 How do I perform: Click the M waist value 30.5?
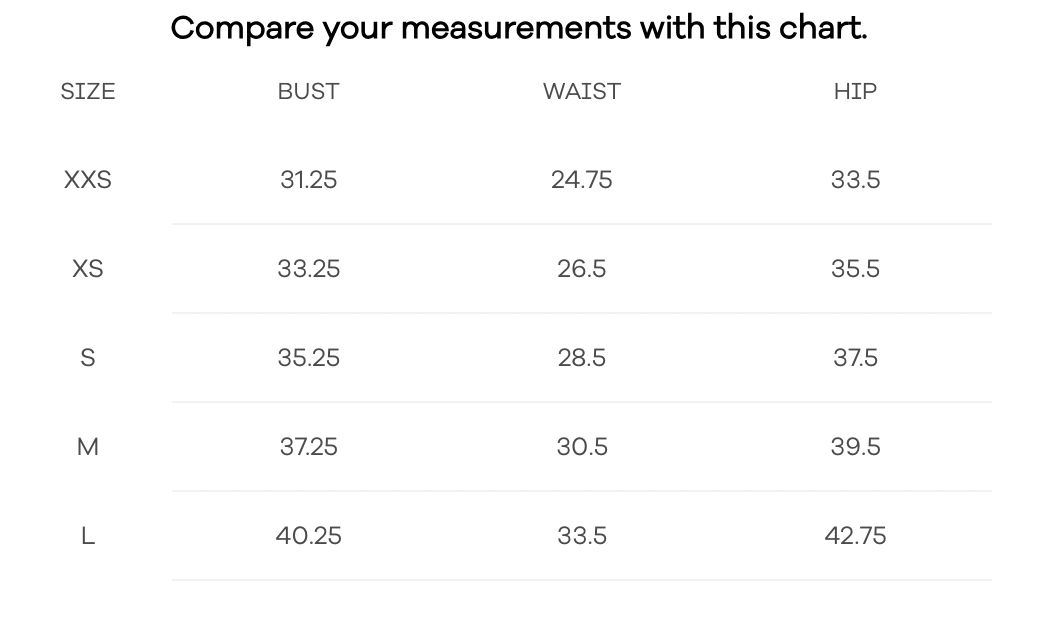pyautogui.click(x=581, y=447)
